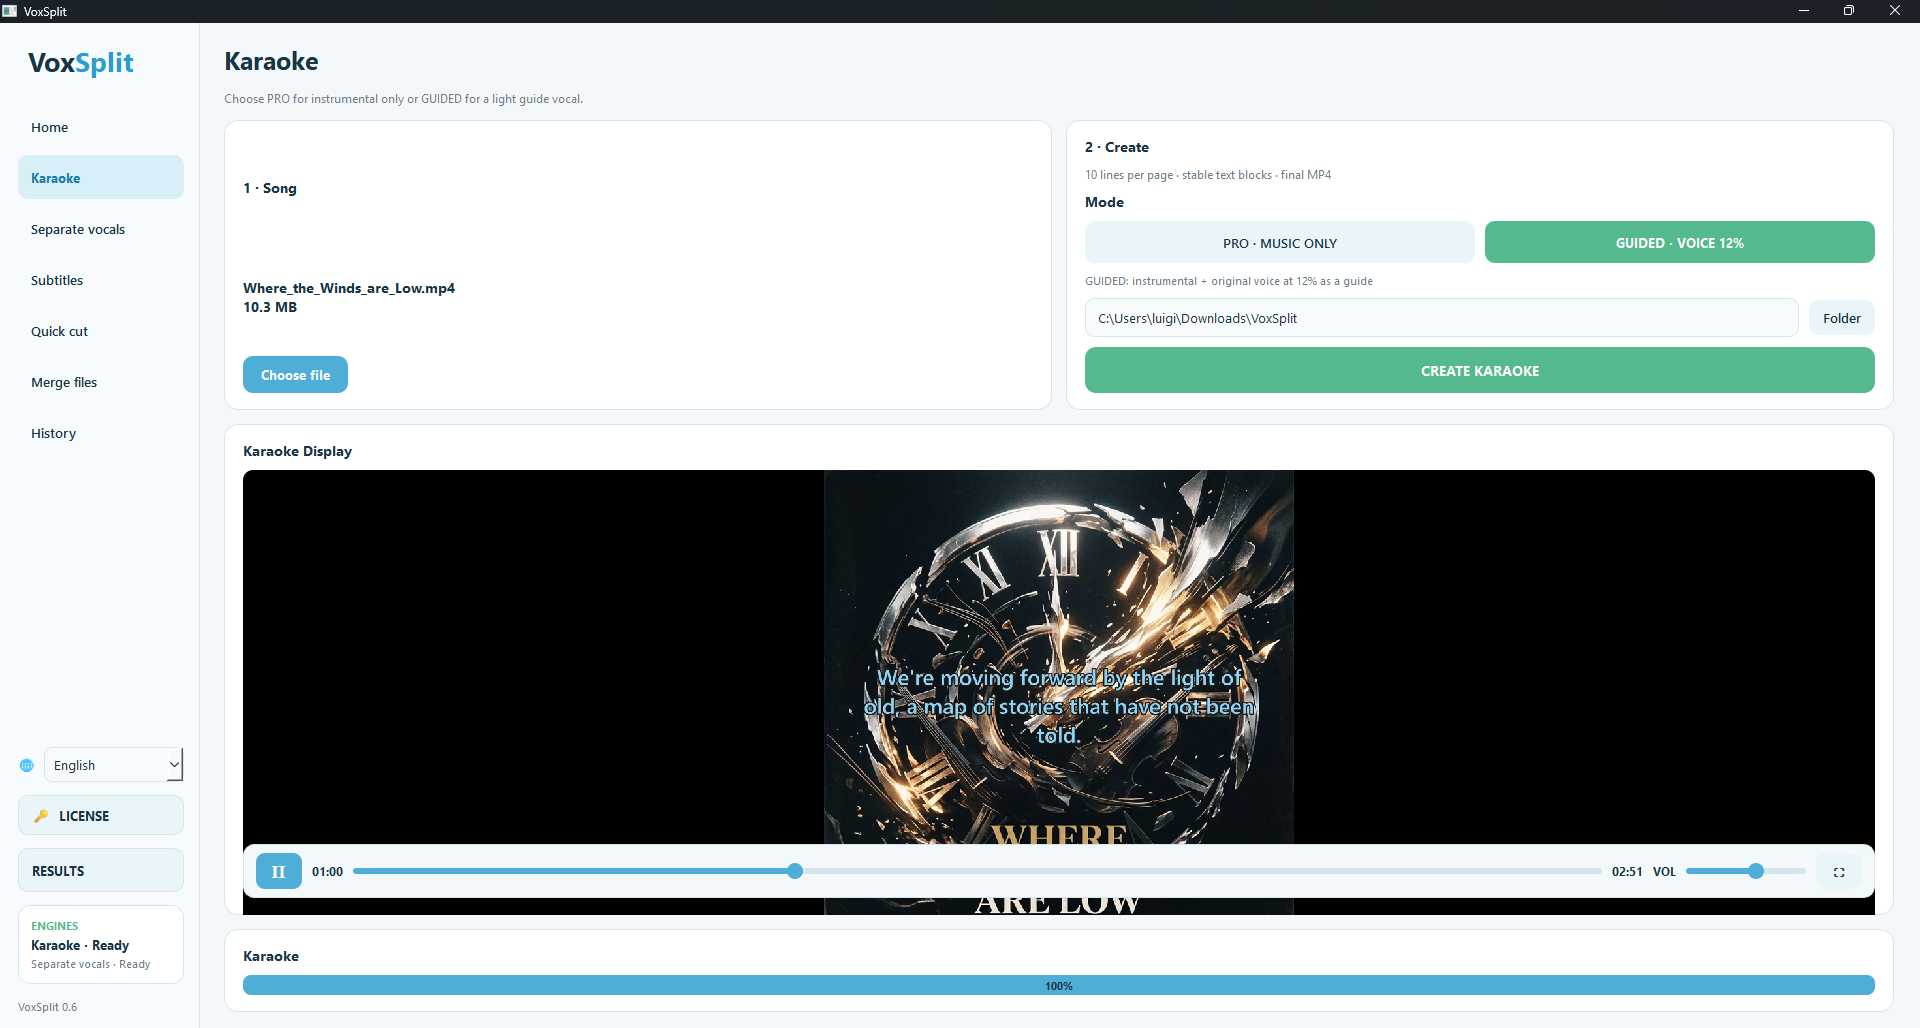The height and width of the screenshot is (1028, 1920).
Task: Click Choose file button
Action: point(295,375)
